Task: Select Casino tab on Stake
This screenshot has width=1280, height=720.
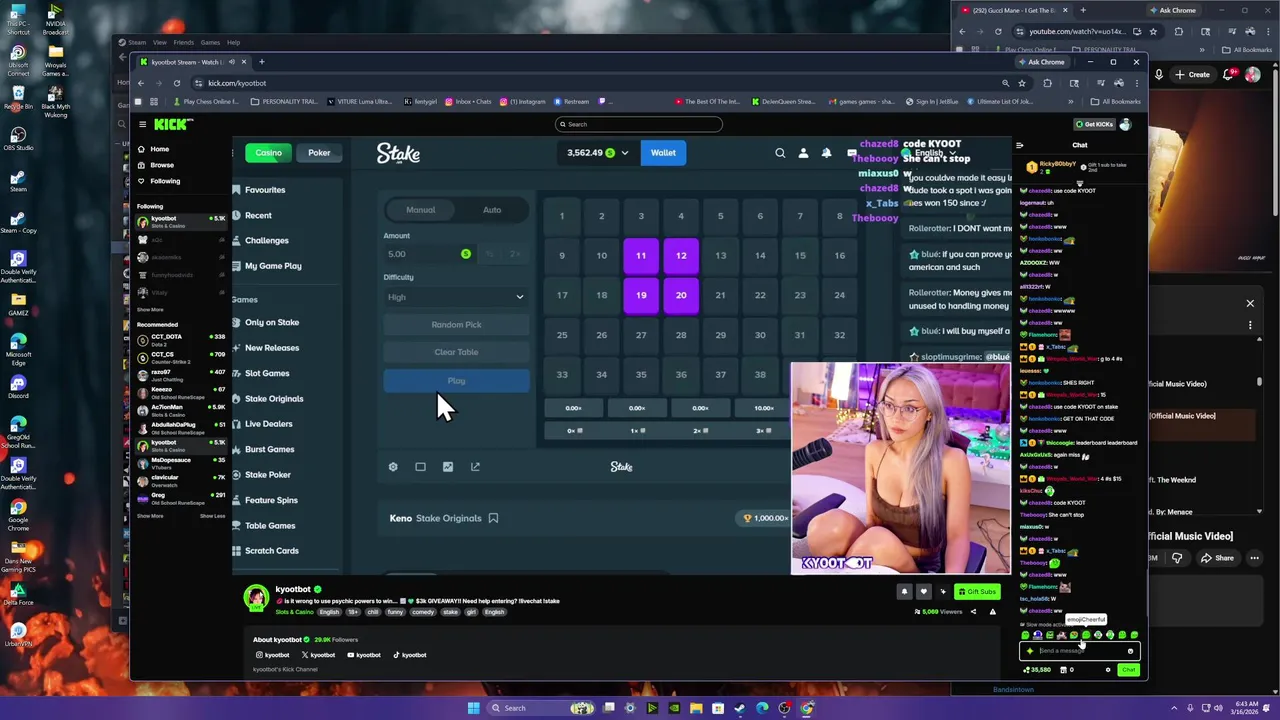Action: click(x=268, y=153)
